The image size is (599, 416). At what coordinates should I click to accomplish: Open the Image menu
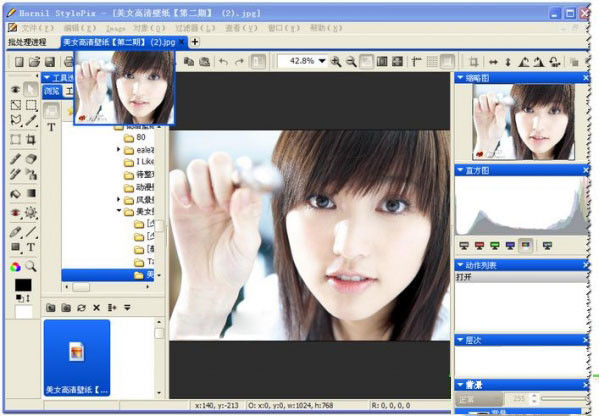pyautogui.click(x=115, y=28)
